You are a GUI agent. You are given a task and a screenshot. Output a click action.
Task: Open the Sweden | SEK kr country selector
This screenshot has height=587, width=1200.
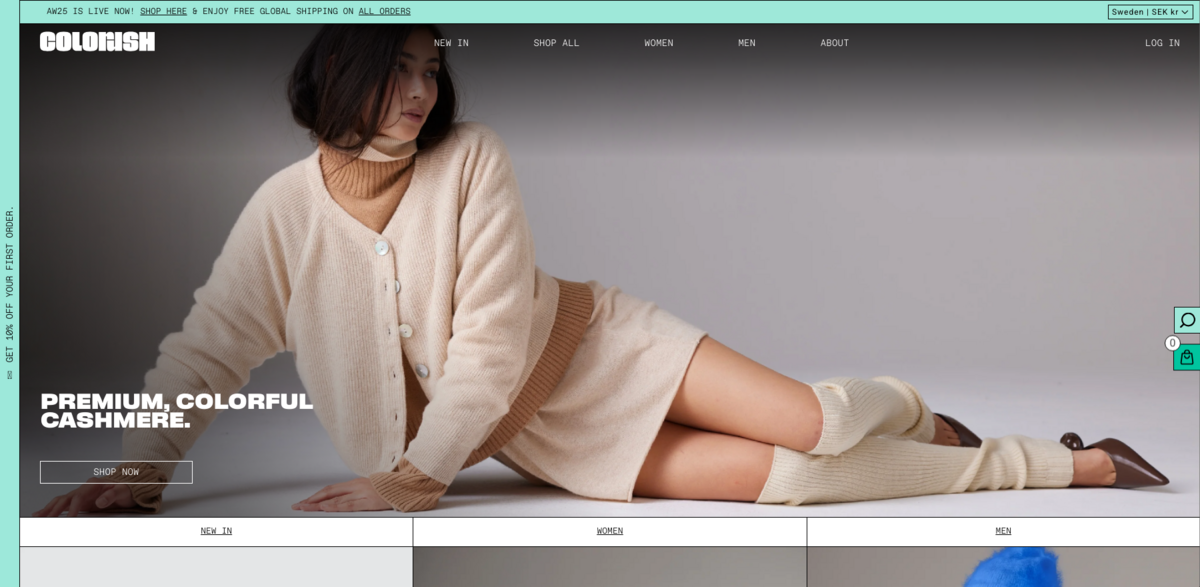pyautogui.click(x=1151, y=11)
